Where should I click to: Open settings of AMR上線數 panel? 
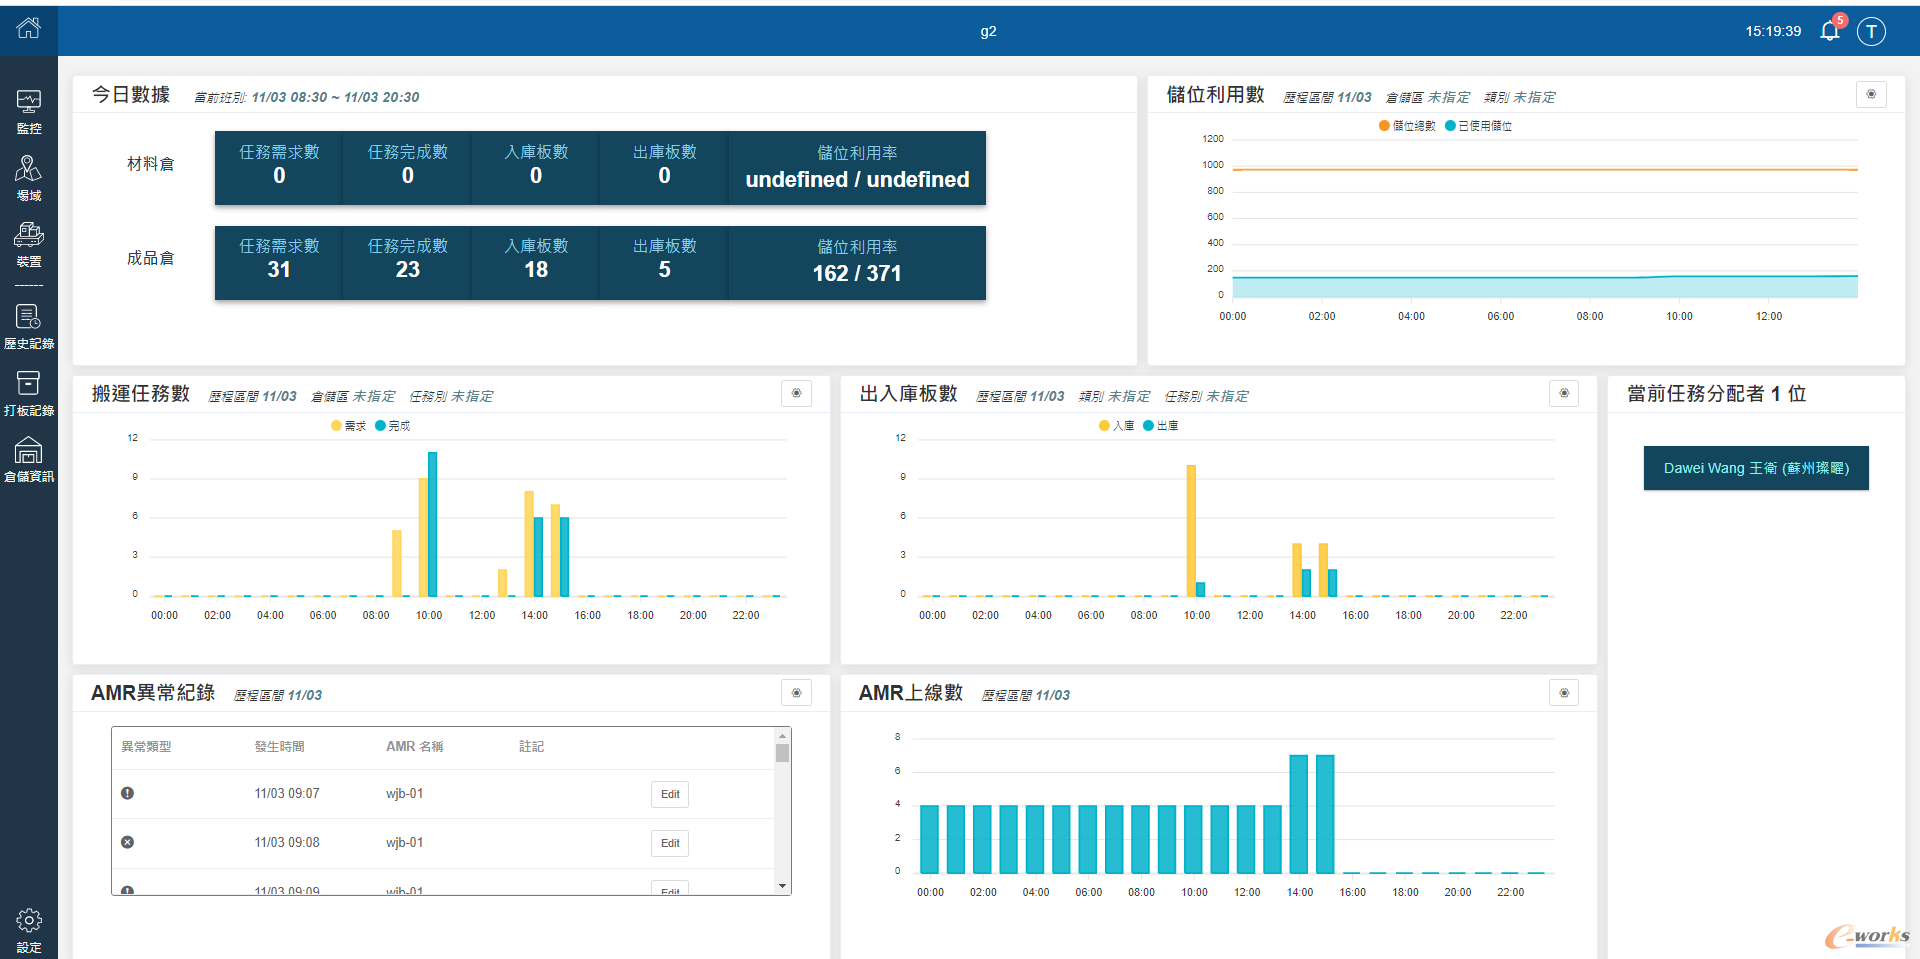pyautogui.click(x=1564, y=692)
